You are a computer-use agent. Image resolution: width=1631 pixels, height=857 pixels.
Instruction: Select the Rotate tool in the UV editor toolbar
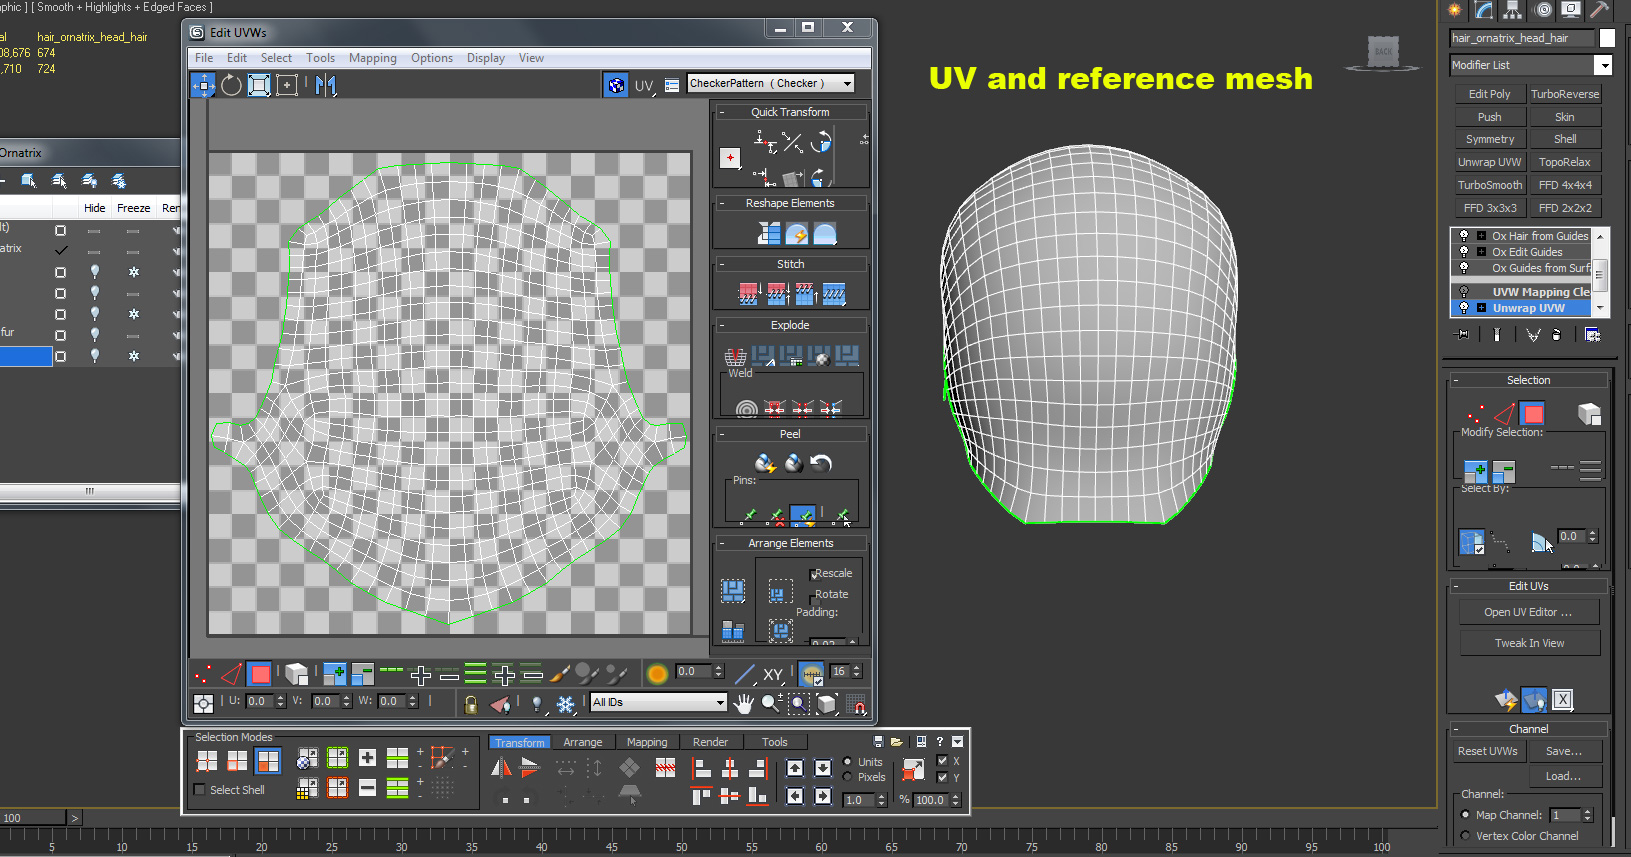pyautogui.click(x=231, y=85)
